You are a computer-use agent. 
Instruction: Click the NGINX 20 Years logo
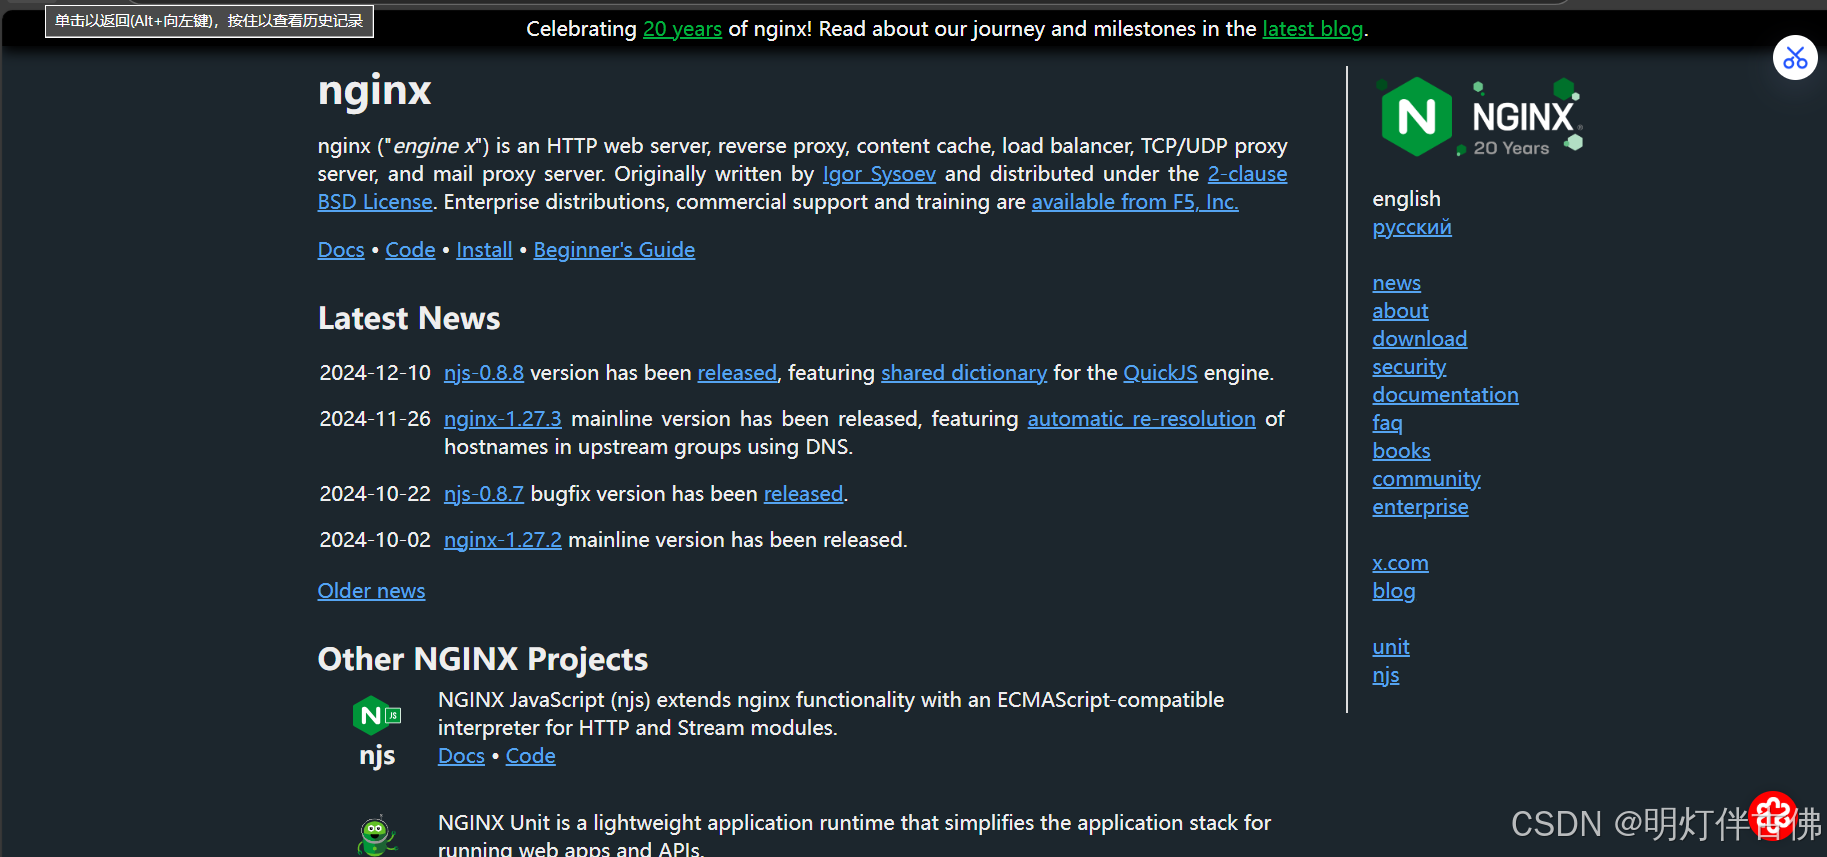tap(1479, 117)
